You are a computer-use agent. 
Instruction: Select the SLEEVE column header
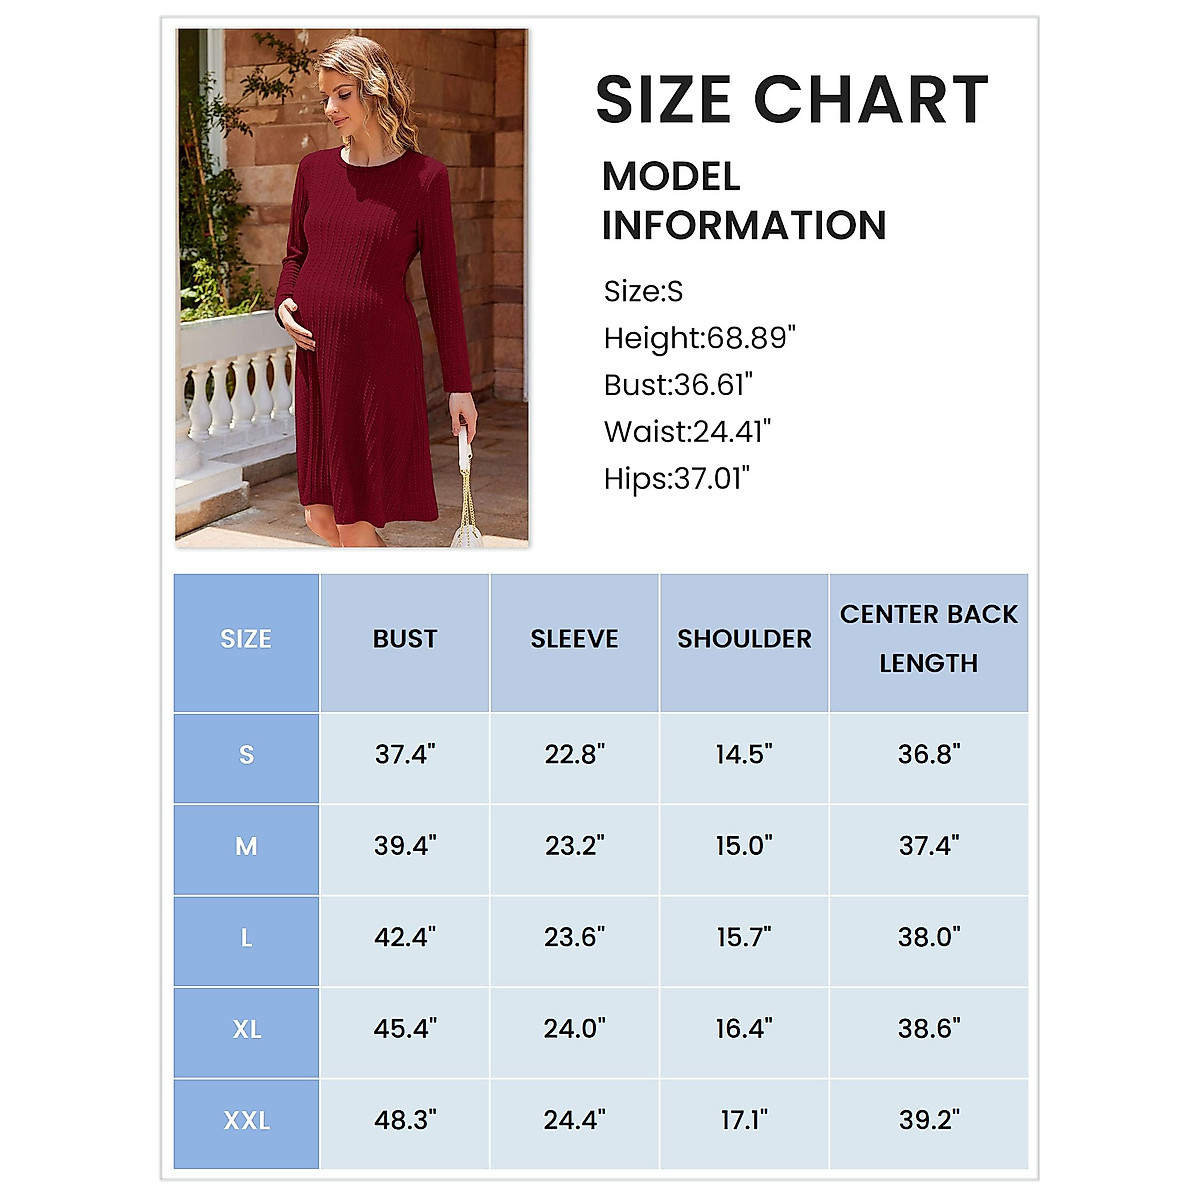click(x=574, y=639)
